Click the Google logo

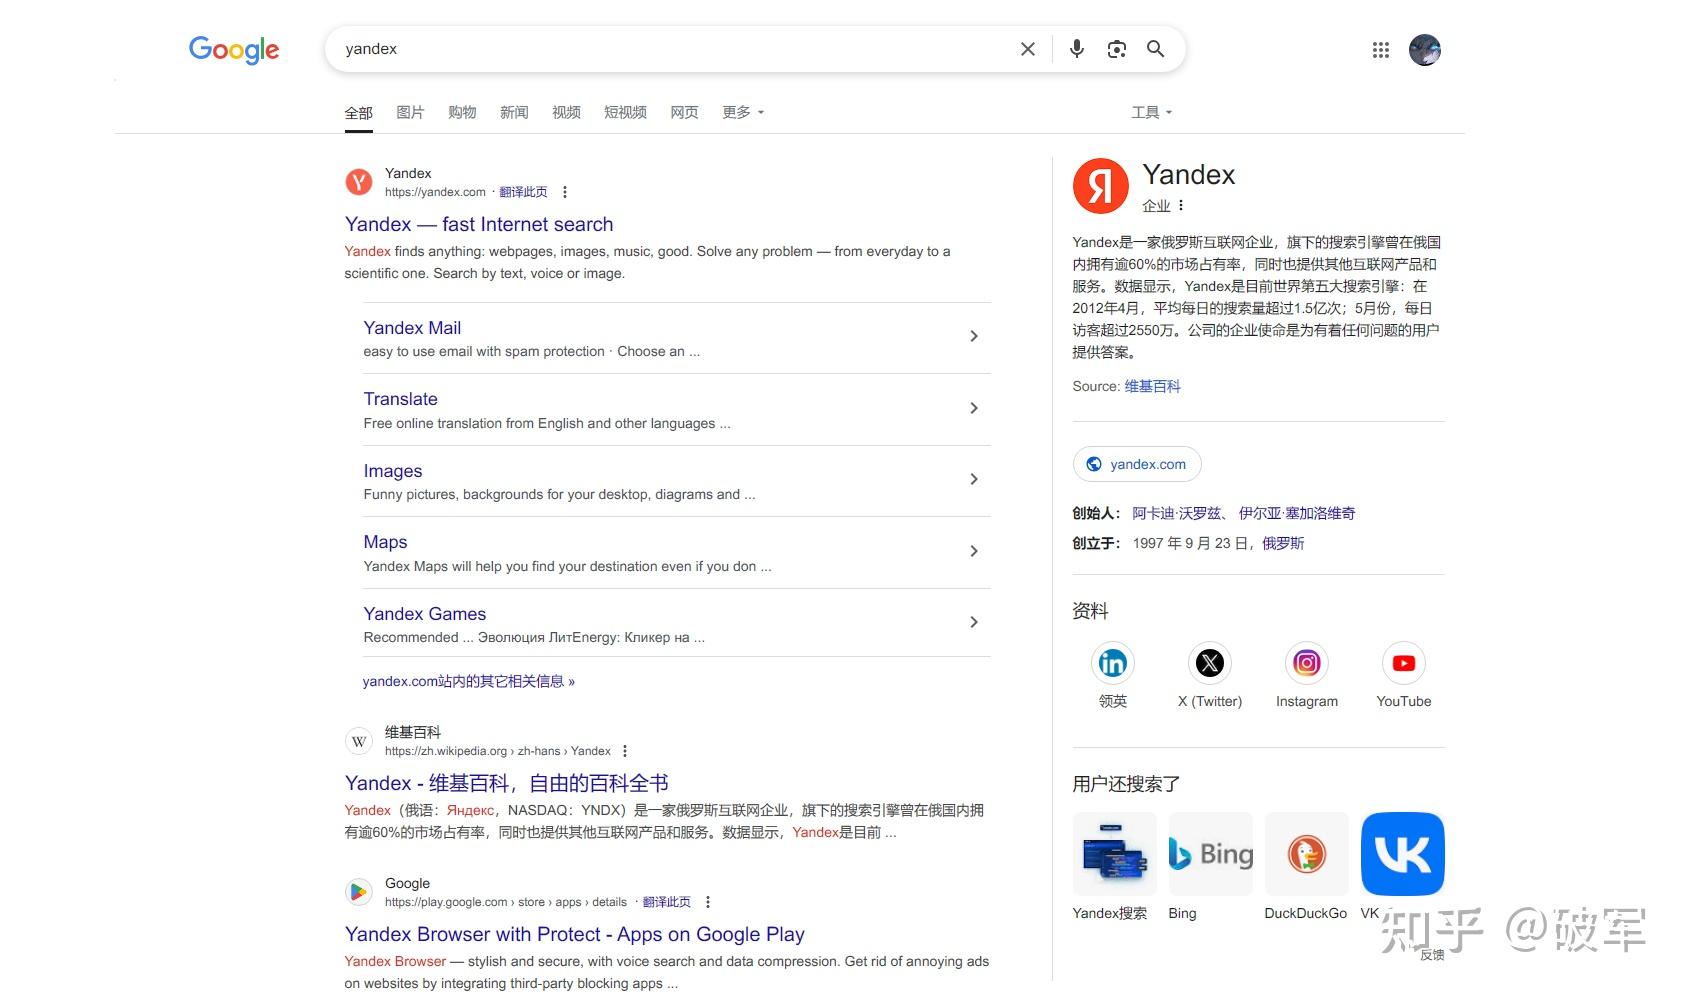click(234, 49)
